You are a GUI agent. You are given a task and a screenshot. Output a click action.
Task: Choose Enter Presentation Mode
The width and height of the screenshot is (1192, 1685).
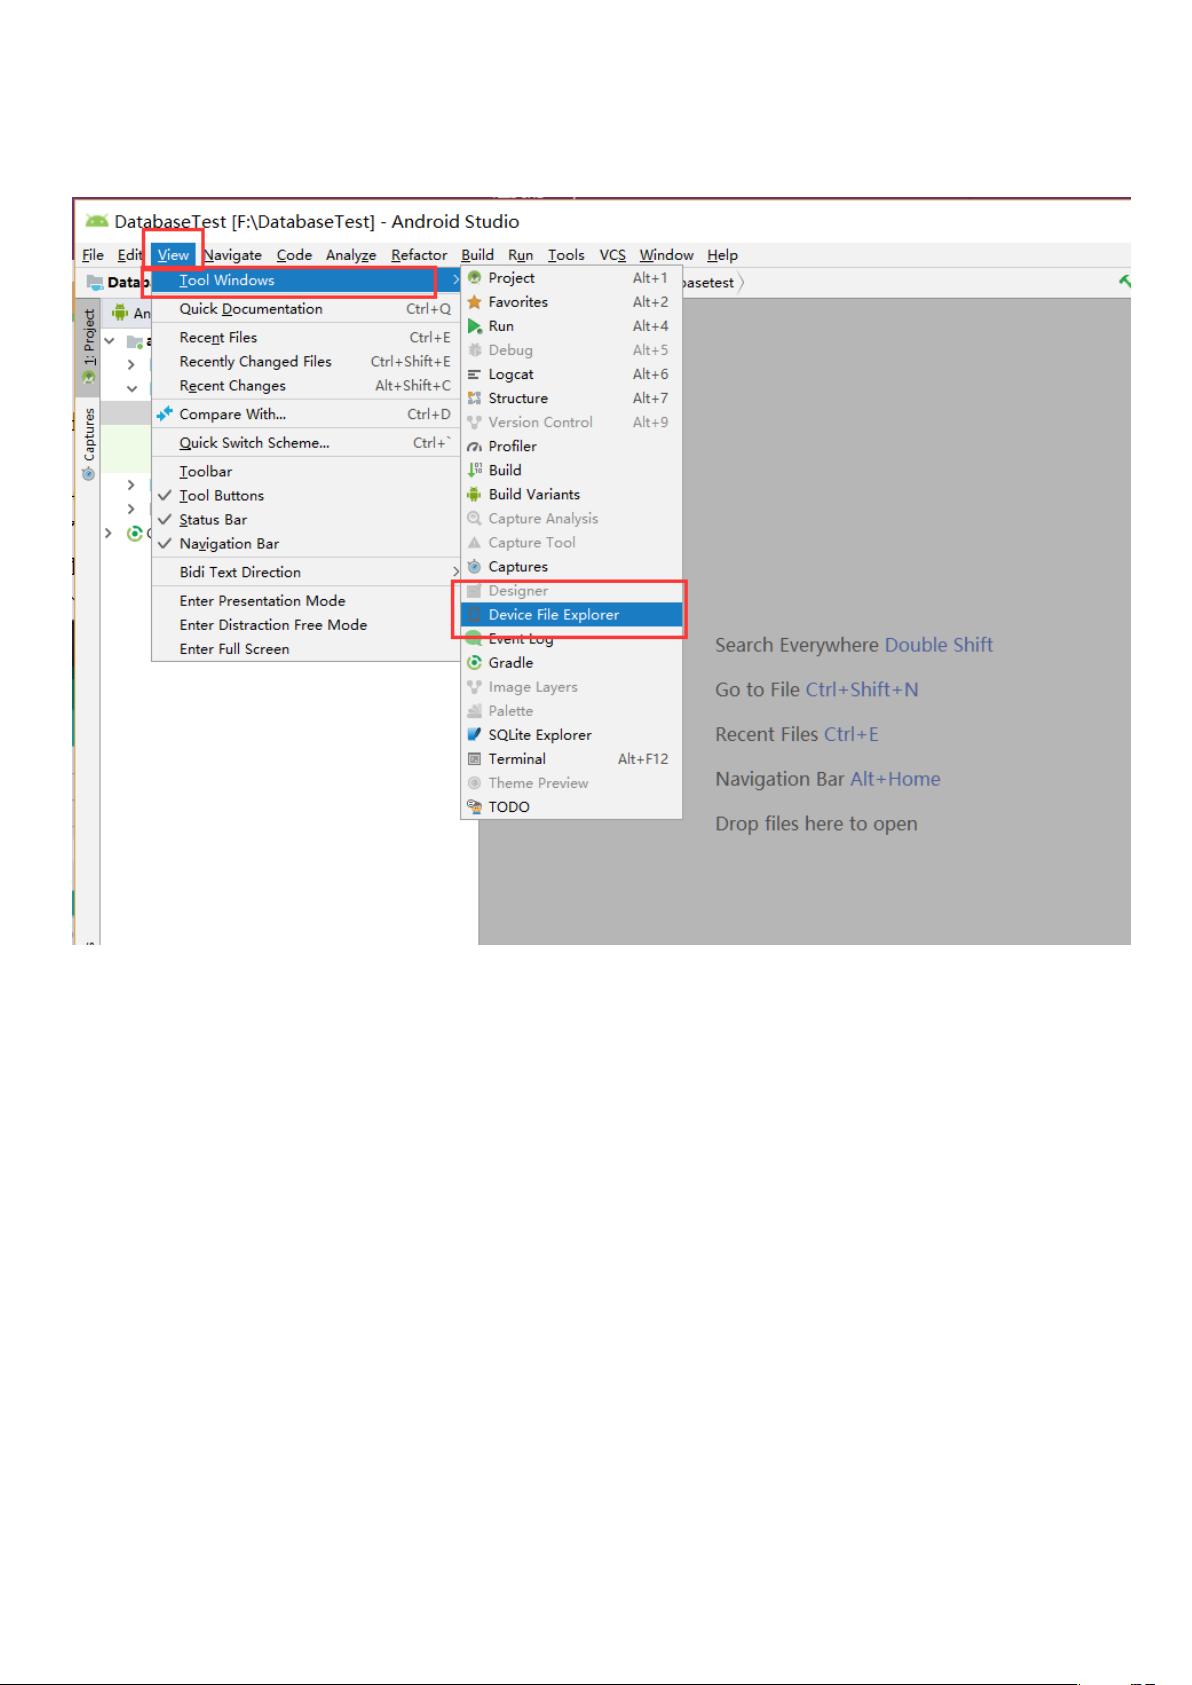[x=304, y=601]
